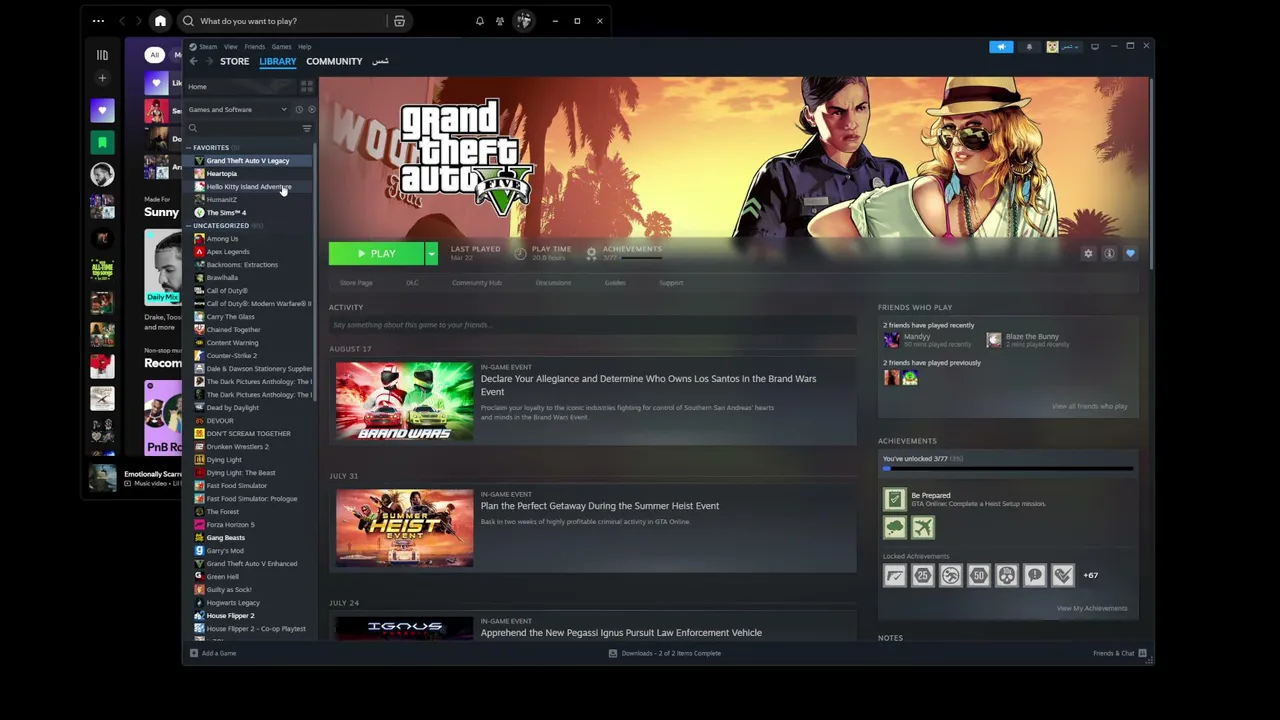Open the GTA V manage settings gear

(1088, 254)
